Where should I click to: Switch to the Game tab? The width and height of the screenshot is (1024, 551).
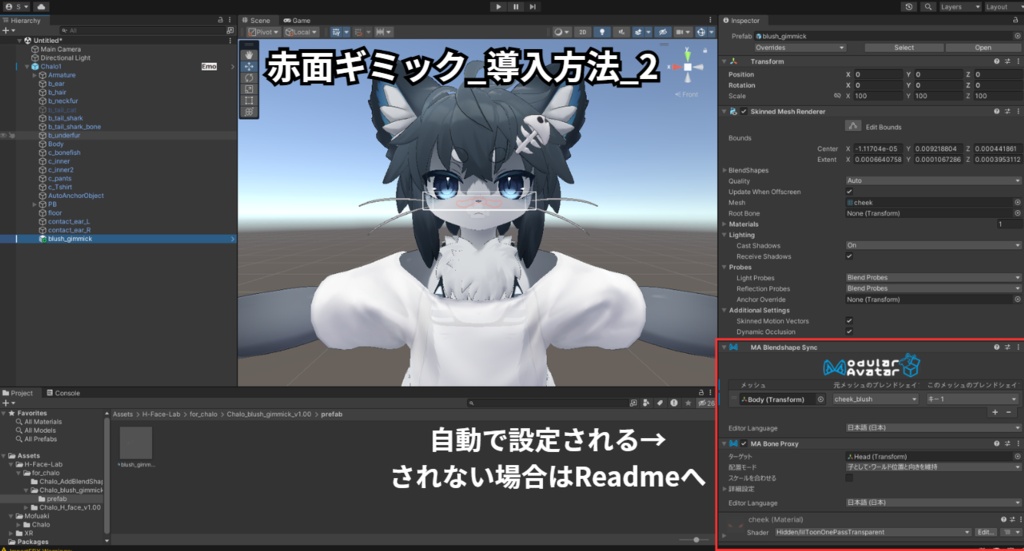[x=297, y=20]
